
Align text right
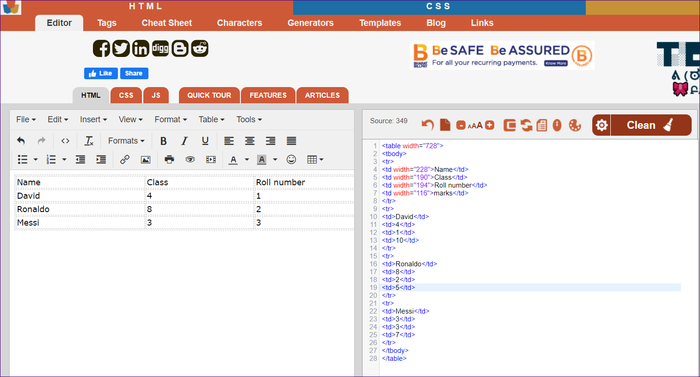(271, 141)
